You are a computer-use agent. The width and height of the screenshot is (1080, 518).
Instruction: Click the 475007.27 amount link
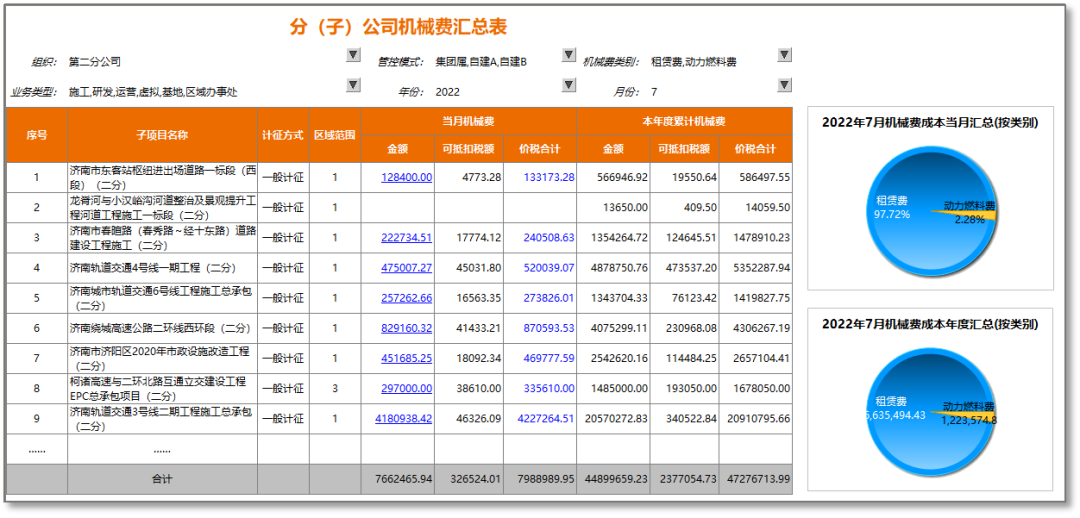pos(406,268)
